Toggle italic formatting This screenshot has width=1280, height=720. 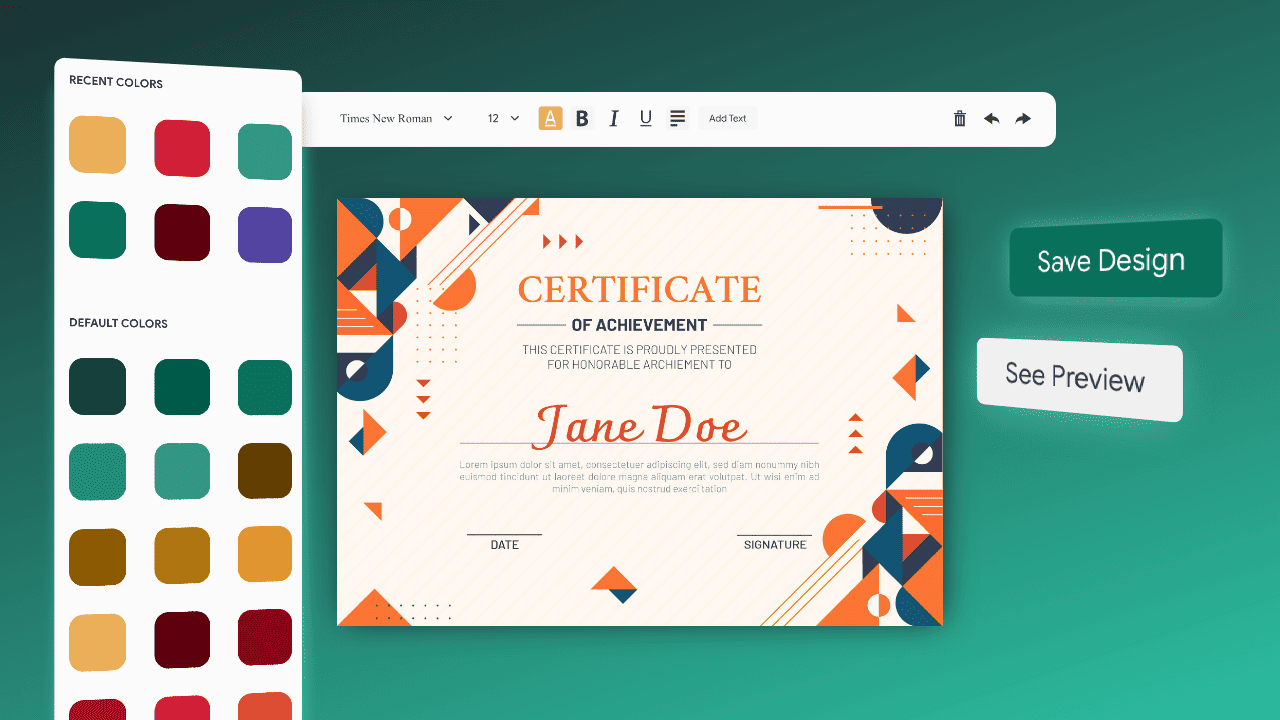(x=614, y=118)
